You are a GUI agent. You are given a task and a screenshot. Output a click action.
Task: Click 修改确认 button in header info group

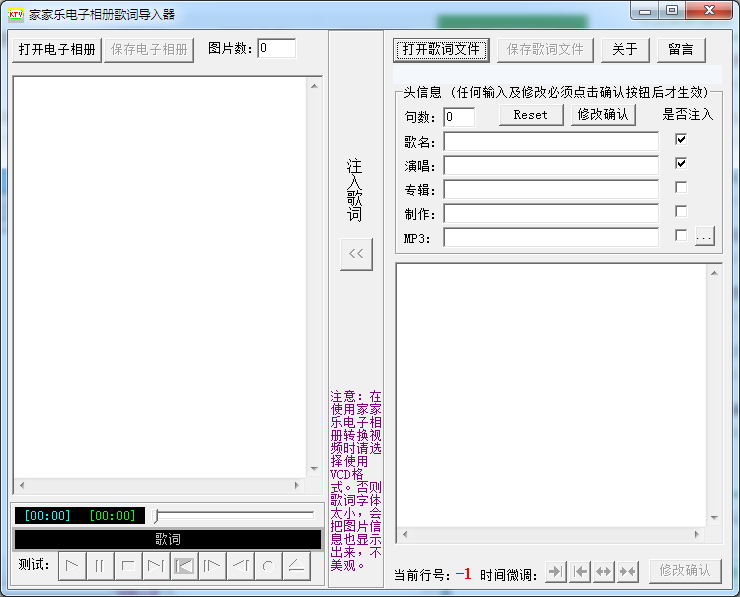603,115
